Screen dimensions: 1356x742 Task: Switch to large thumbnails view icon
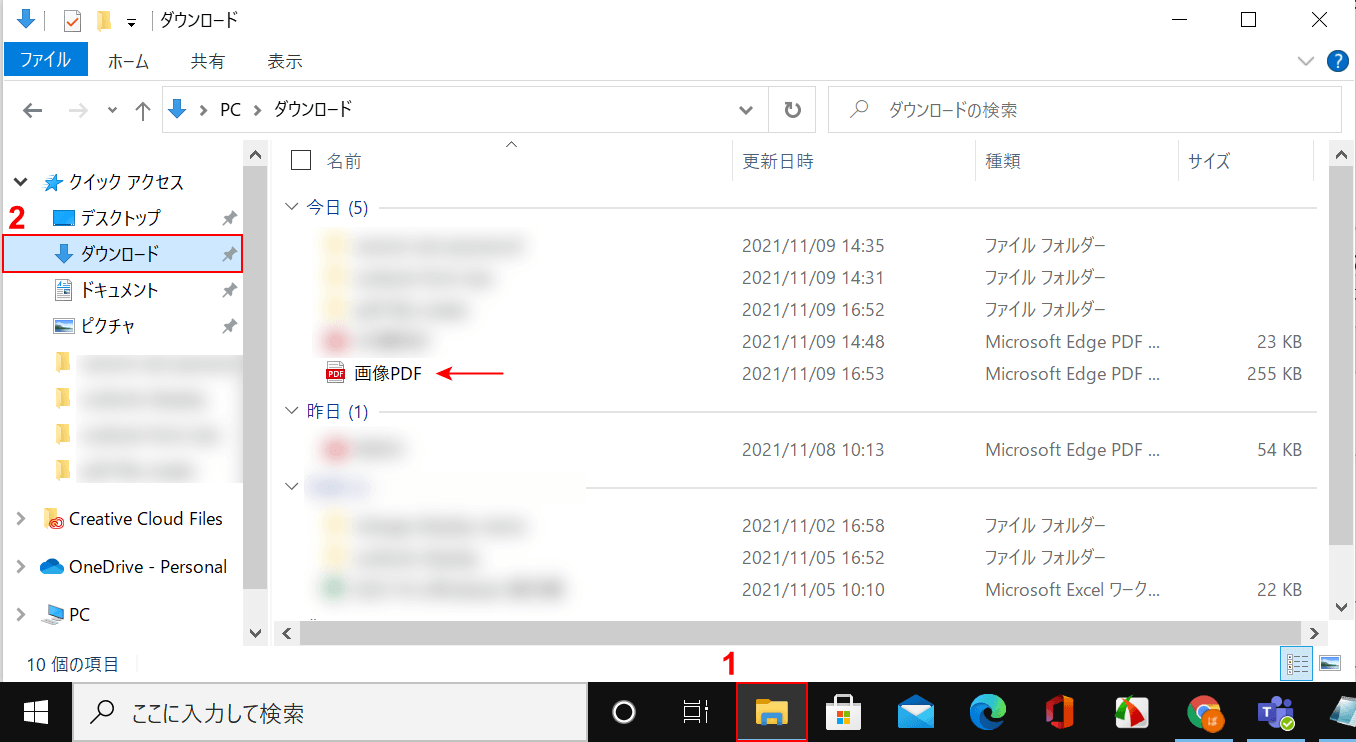1330,664
